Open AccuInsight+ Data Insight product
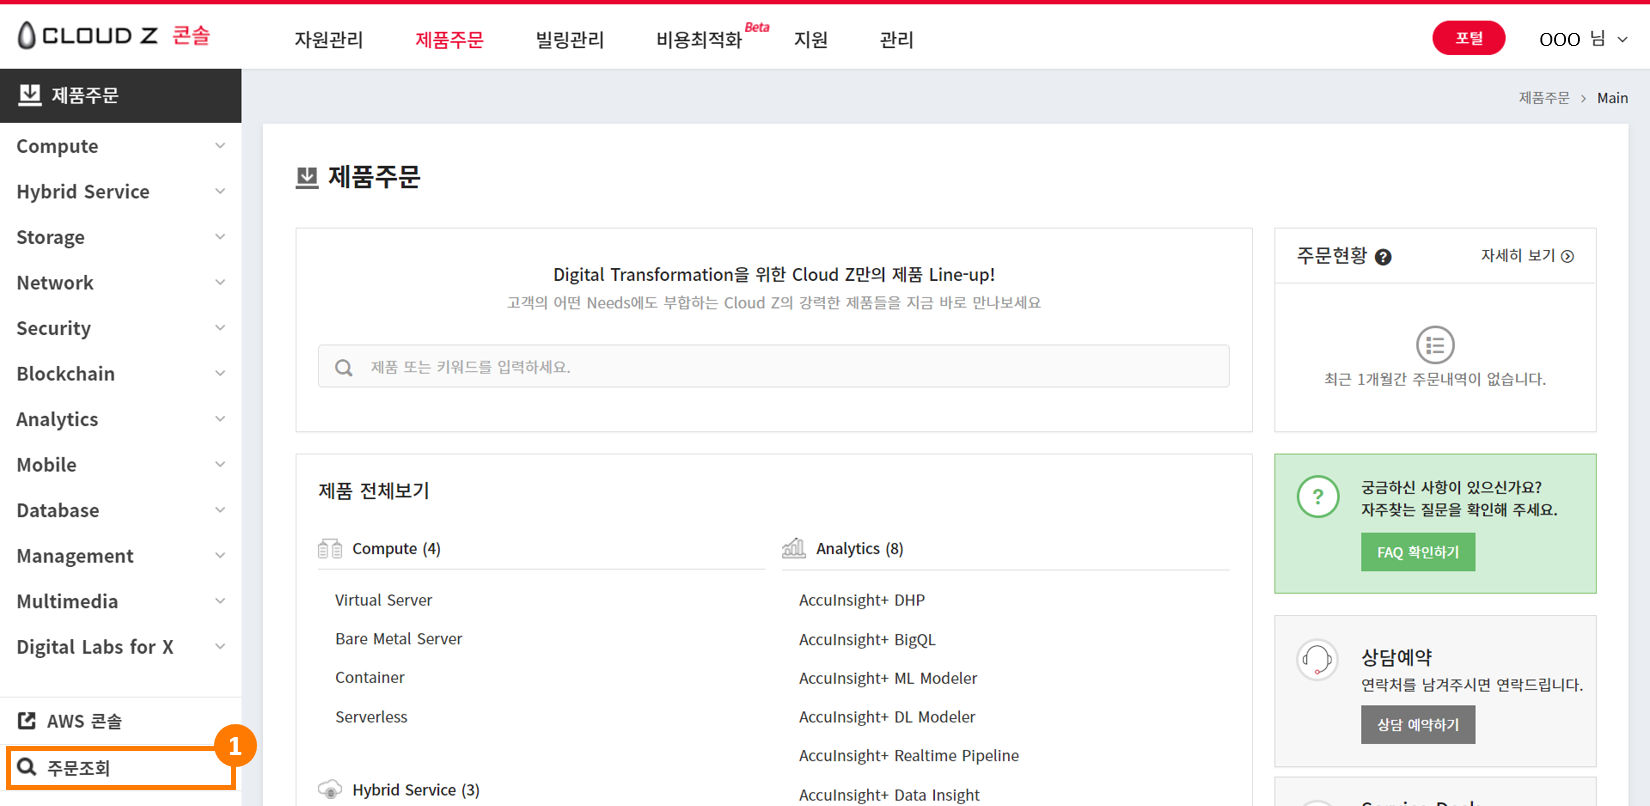1650x806 pixels. 889,795
